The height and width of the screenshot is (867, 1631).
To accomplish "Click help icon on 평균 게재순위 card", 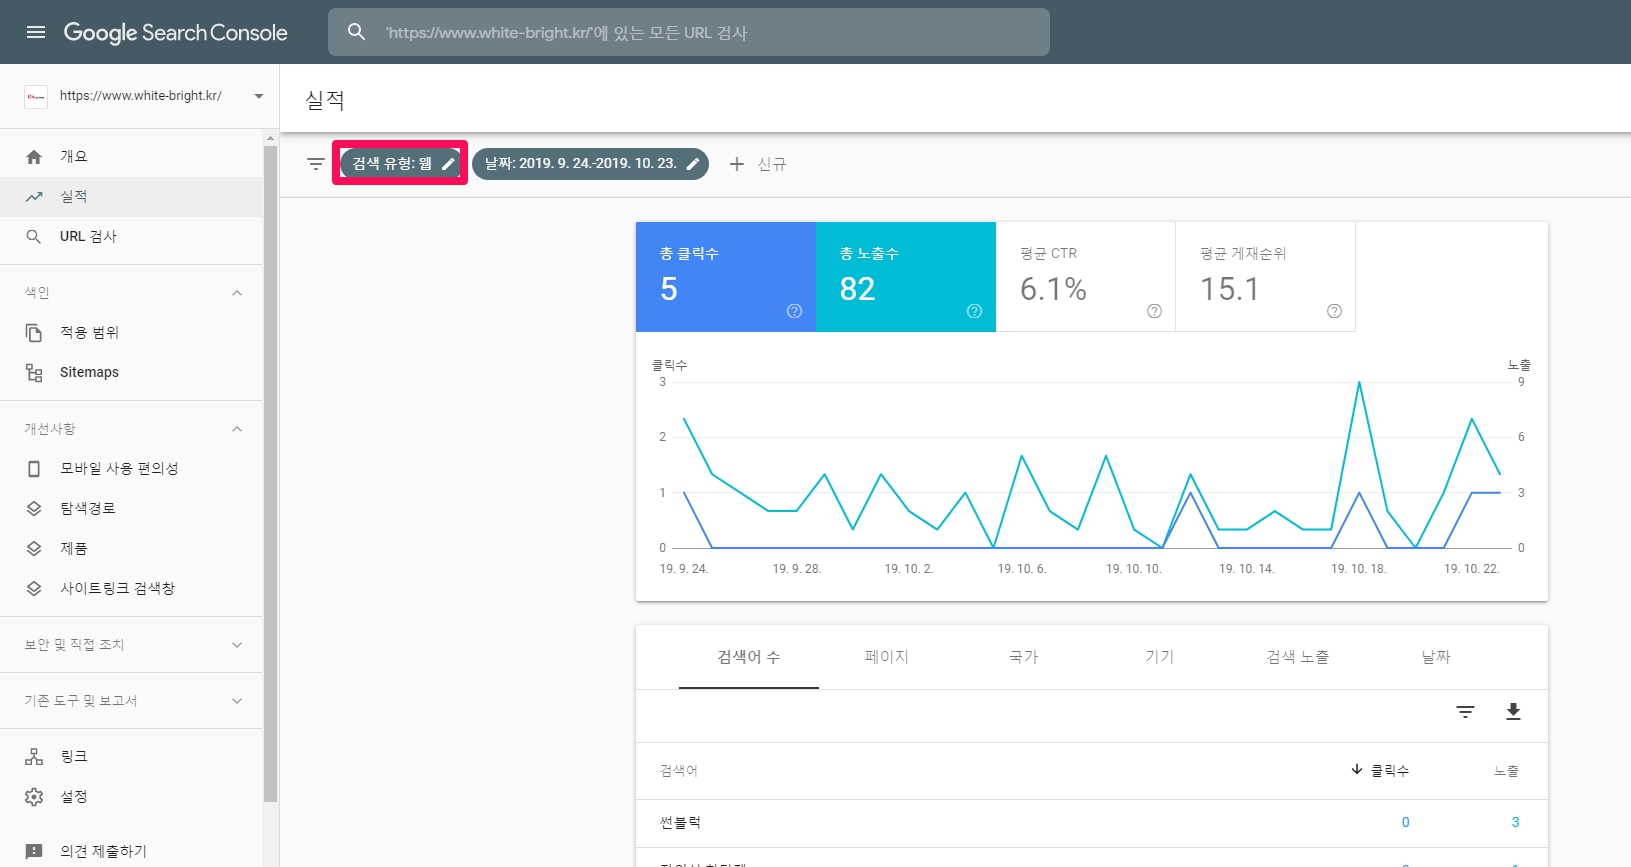I will point(1334,311).
